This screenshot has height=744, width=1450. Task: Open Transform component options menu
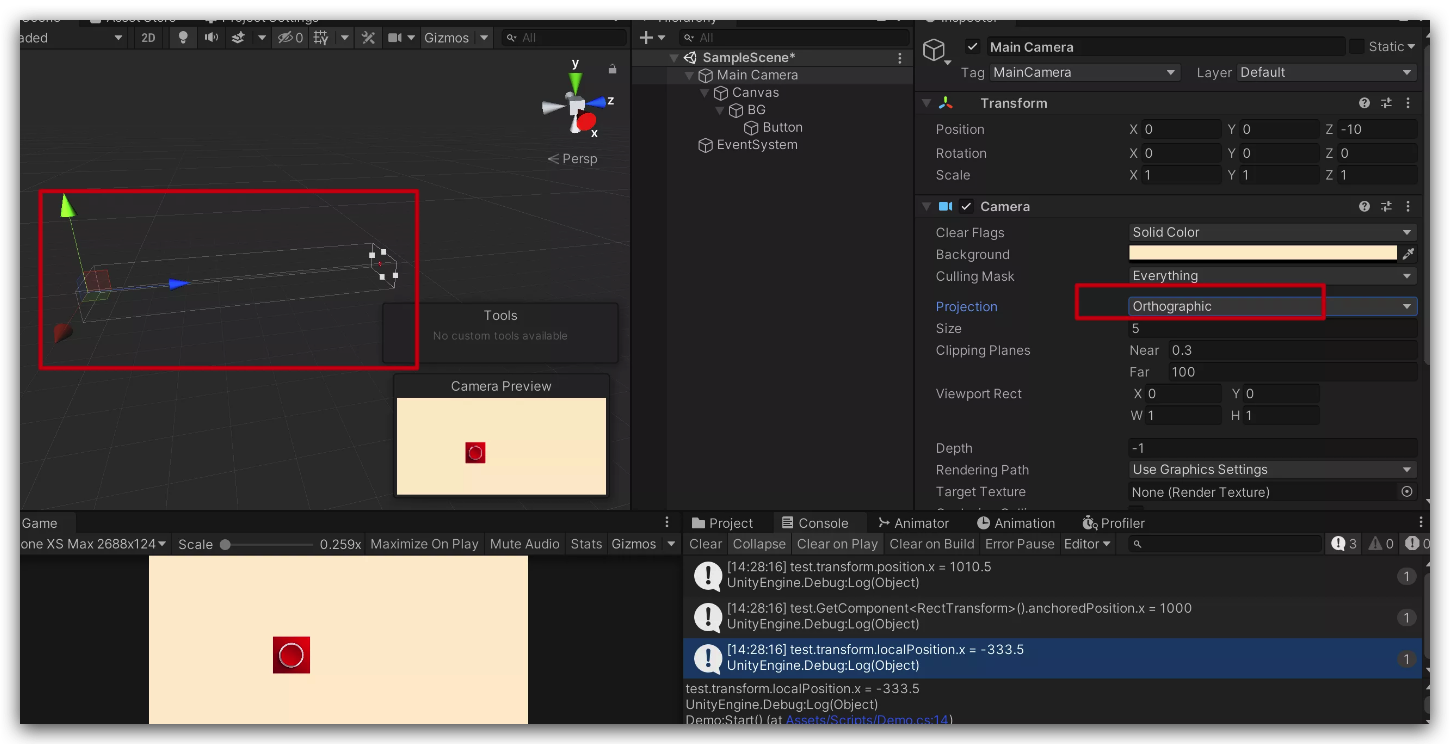(1408, 103)
